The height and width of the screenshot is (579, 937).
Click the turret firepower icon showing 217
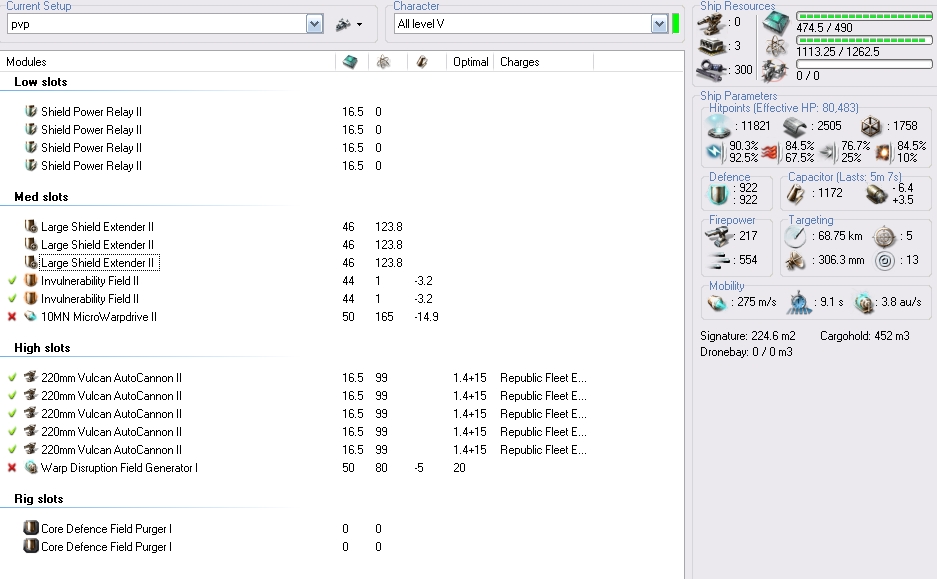point(719,236)
